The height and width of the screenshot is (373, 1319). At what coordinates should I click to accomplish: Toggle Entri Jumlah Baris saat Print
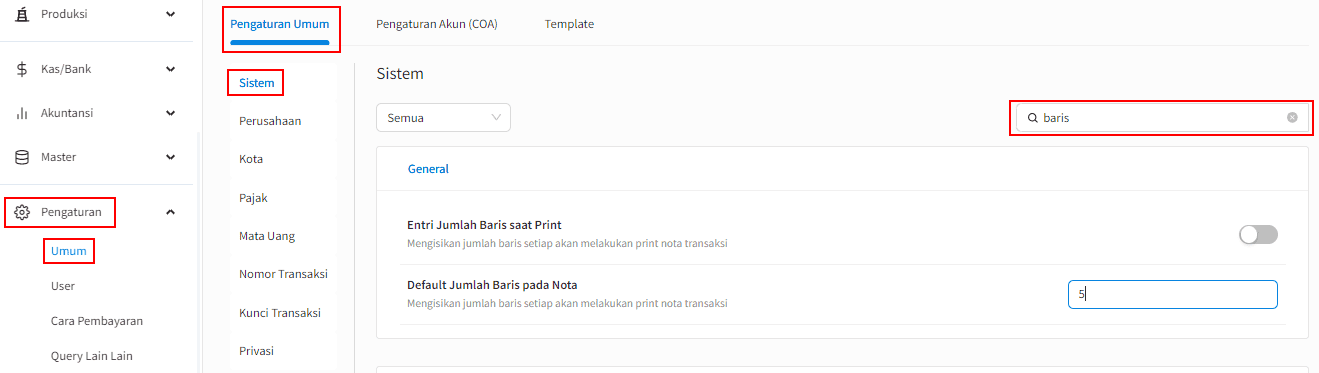coord(1258,234)
